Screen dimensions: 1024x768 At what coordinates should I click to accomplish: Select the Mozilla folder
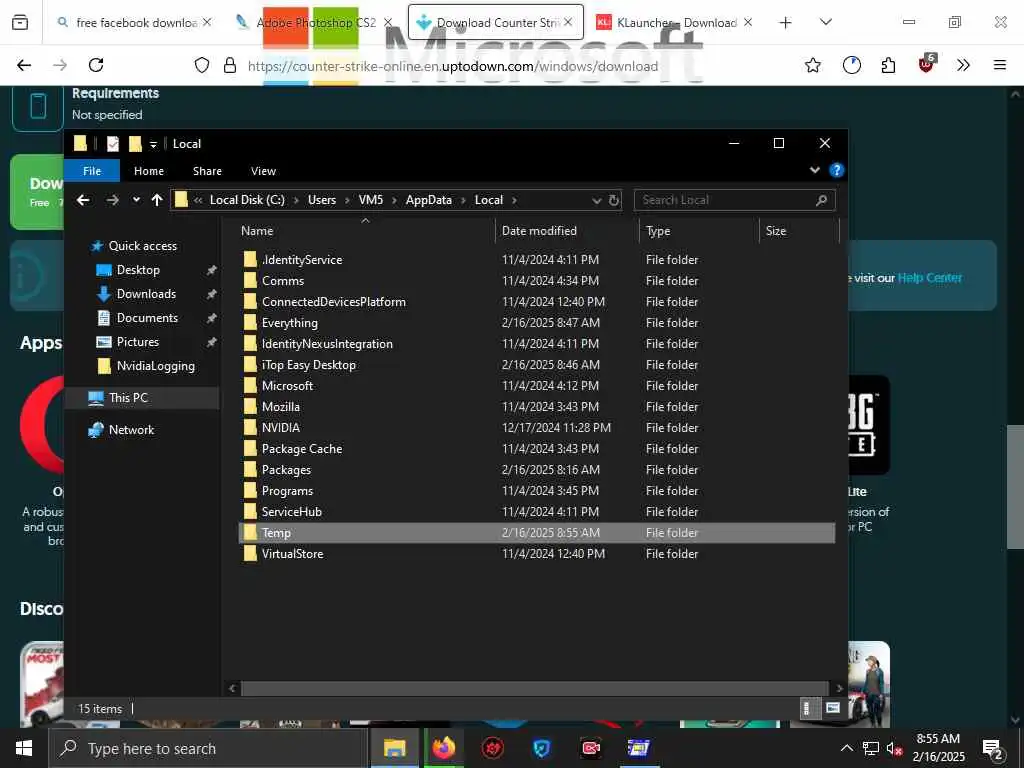[281, 407]
